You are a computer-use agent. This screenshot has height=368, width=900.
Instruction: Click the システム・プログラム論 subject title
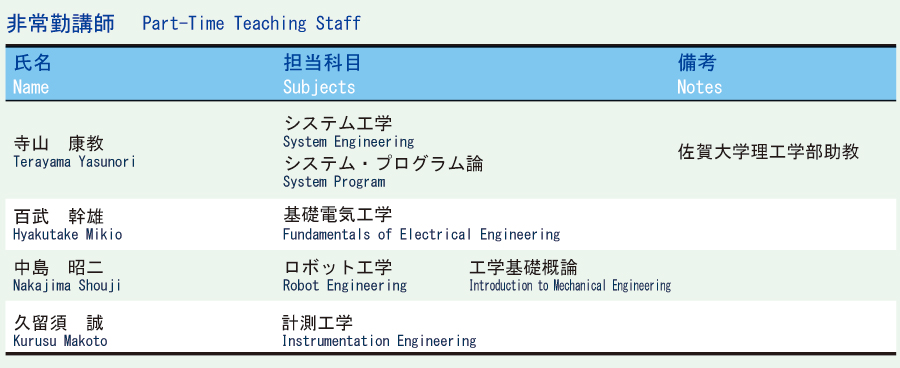click(383, 164)
